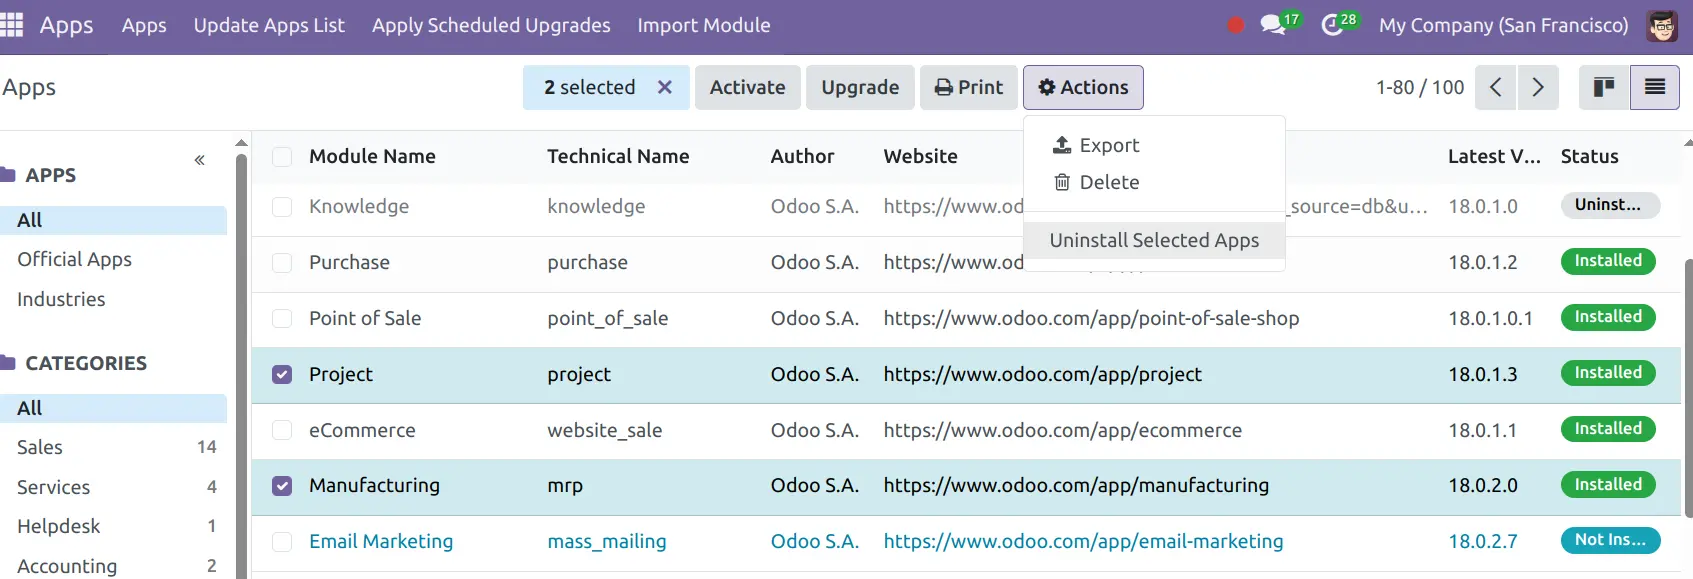Image resolution: width=1693 pixels, height=579 pixels.
Task: Click the red recording indicator dot
Action: [x=1235, y=25]
